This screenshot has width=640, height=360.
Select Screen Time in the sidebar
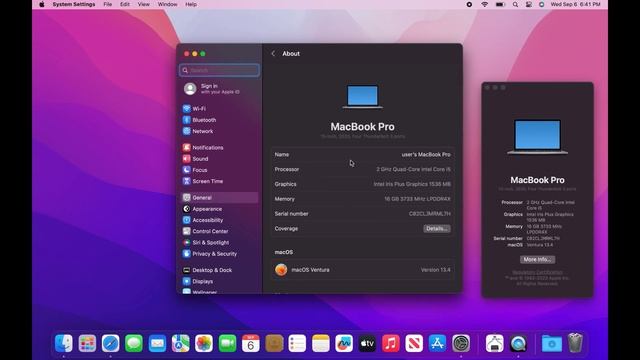(x=203, y=181)
